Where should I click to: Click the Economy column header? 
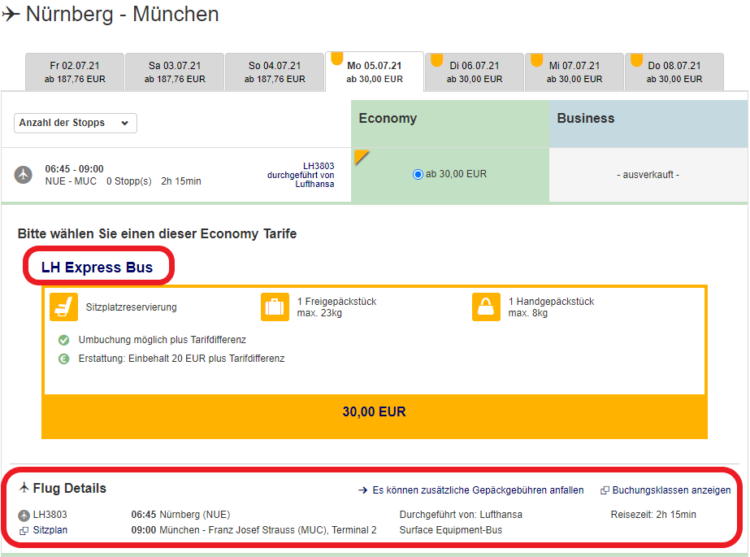point(450,123)
